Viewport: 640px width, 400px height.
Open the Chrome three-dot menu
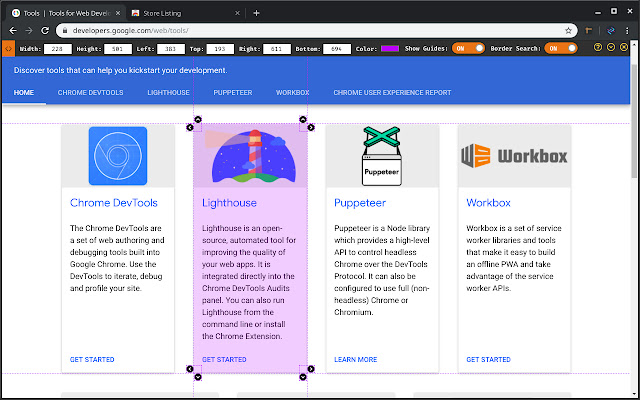[628, 31]
